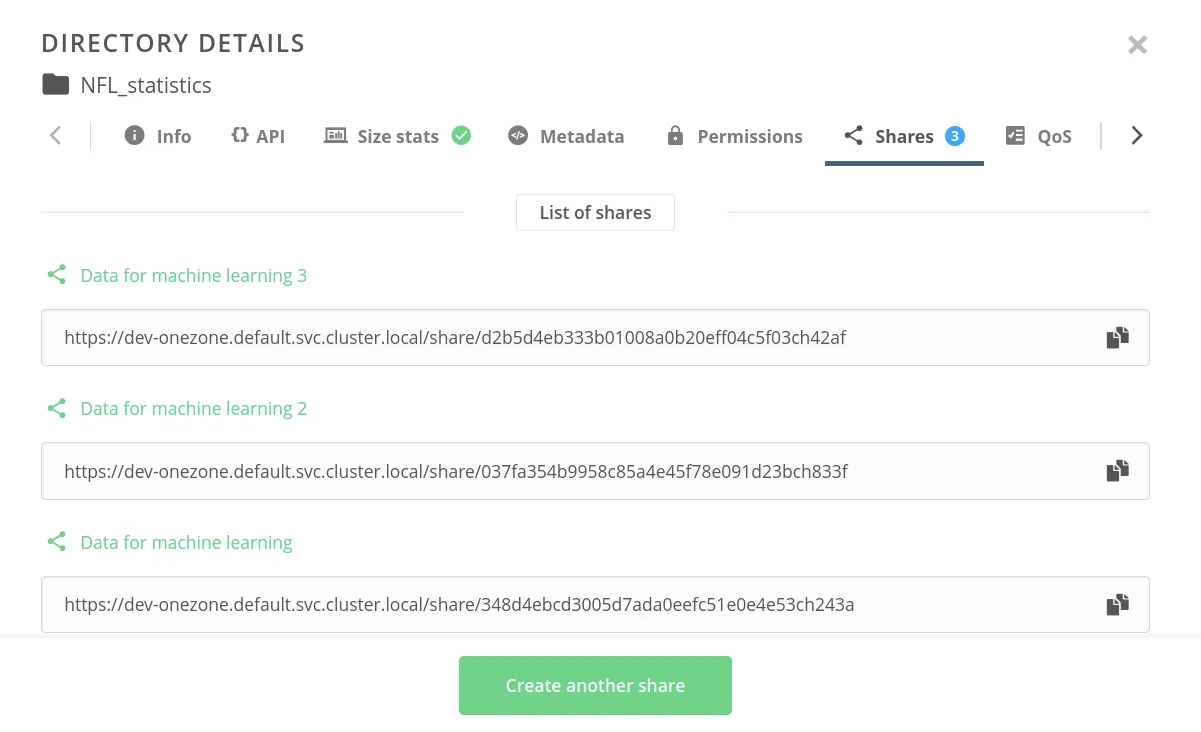Copy the second share URL ending ch833f
The width and height of the screenshot is (1201, 732).
click(x=1117, y=470)
